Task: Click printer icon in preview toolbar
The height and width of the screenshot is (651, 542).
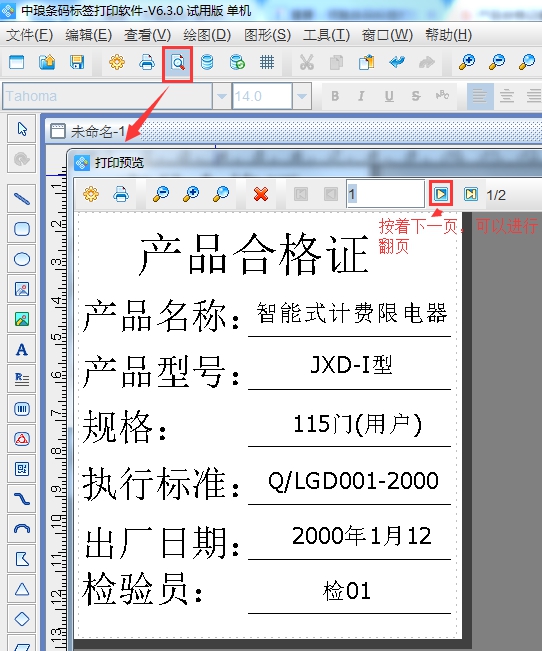Action: coord(121,194)
